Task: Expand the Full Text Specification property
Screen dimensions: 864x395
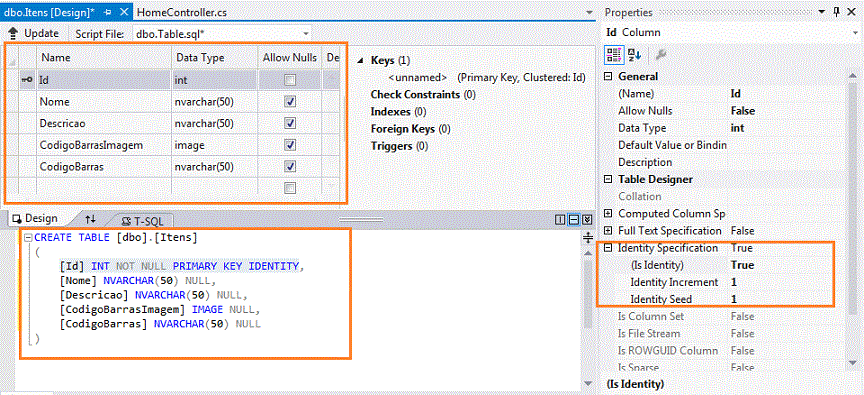Action: [x=609, y=231]
